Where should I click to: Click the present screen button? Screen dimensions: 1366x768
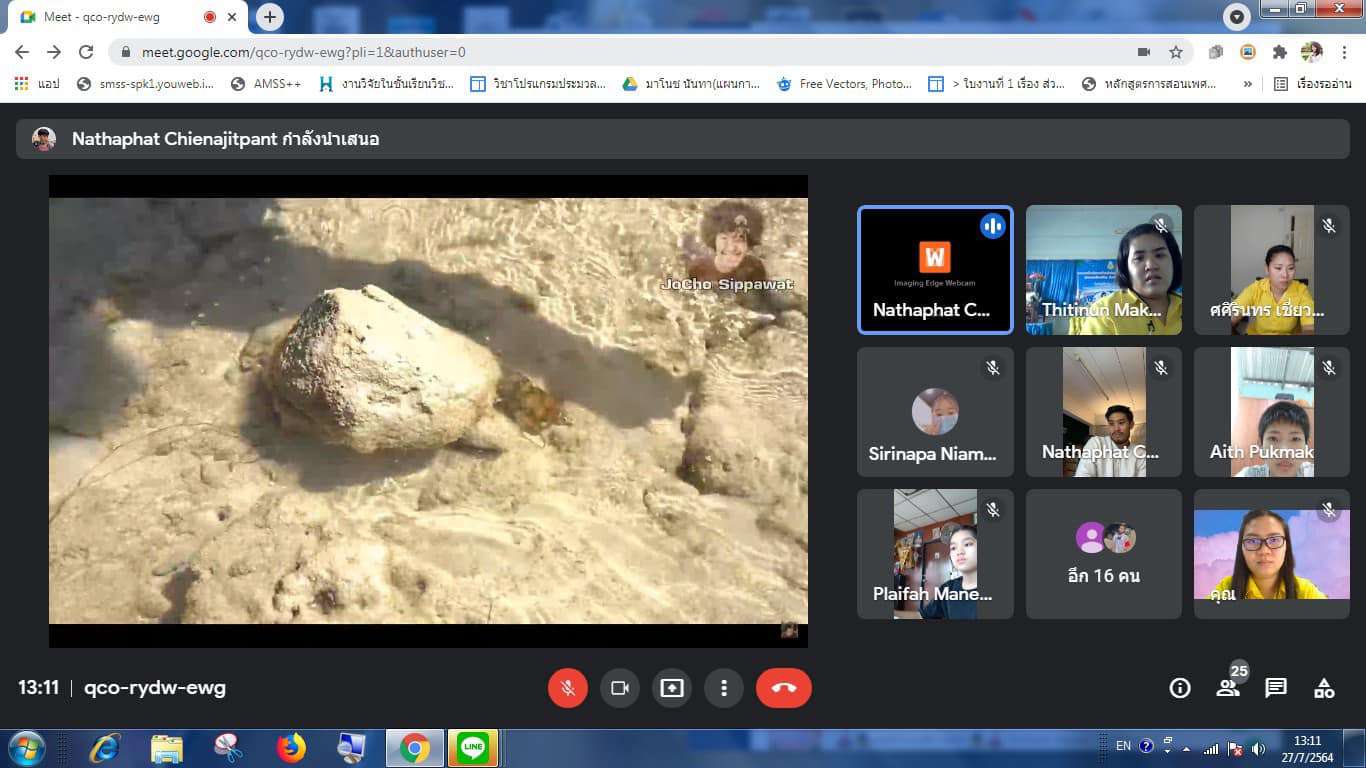(672, 688)
